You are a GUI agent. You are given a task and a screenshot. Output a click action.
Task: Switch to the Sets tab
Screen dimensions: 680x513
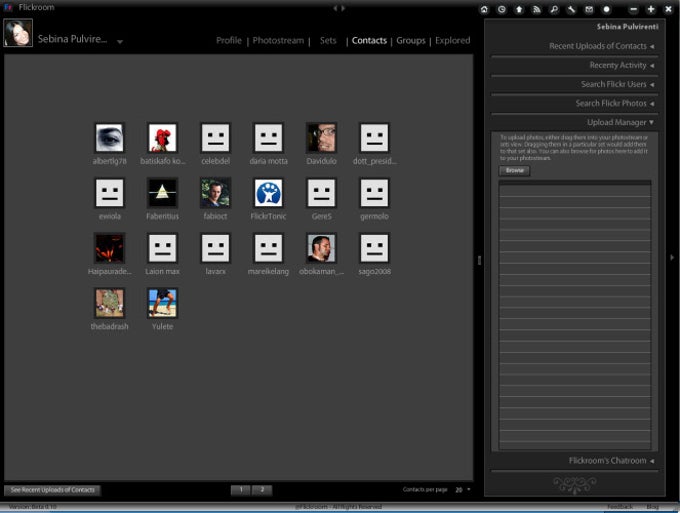click(328, 40)
